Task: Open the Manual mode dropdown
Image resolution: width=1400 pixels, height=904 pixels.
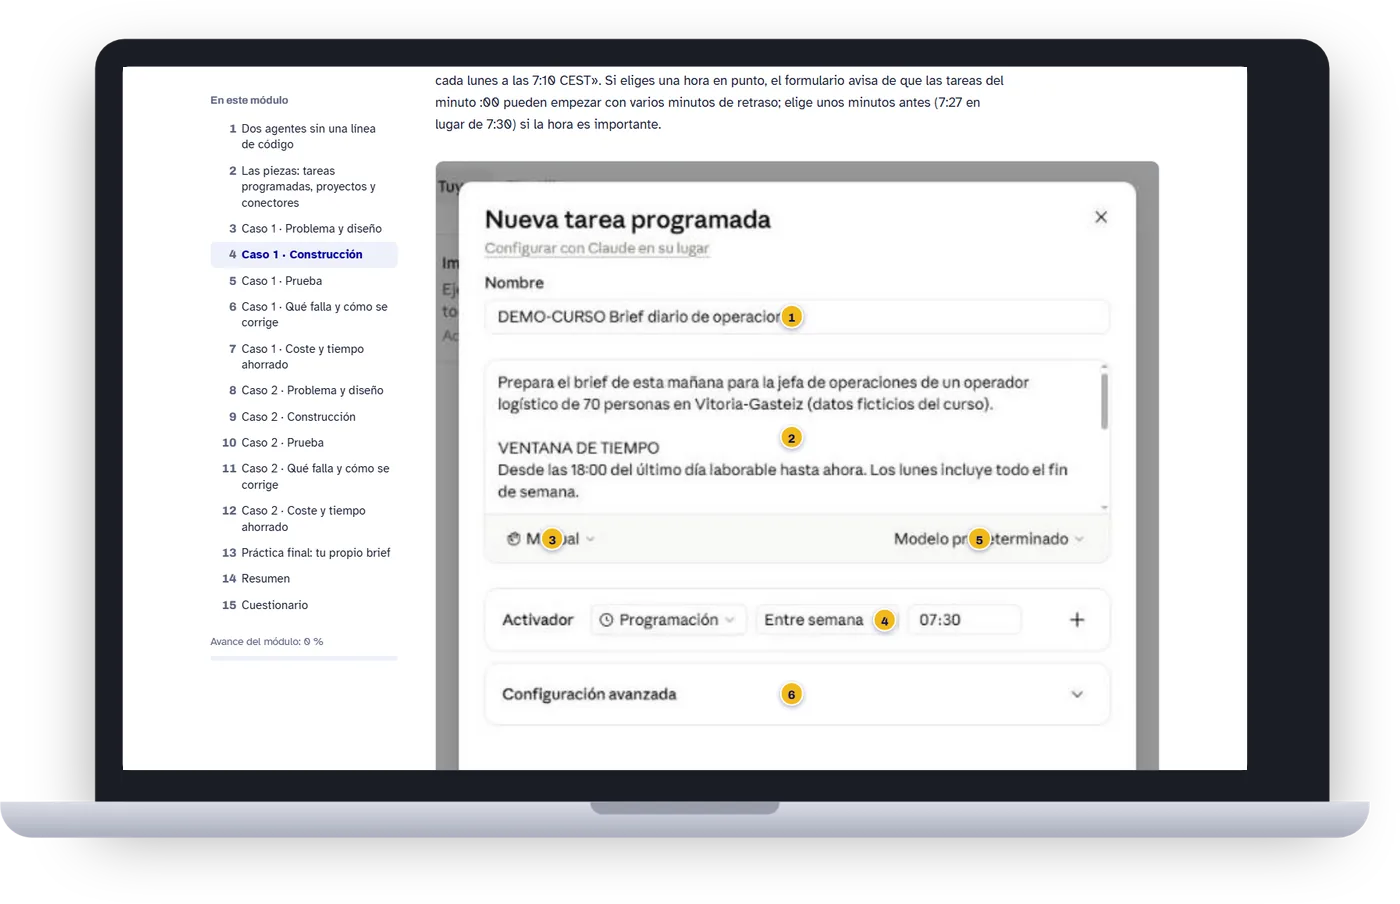Action: [551, 539]
